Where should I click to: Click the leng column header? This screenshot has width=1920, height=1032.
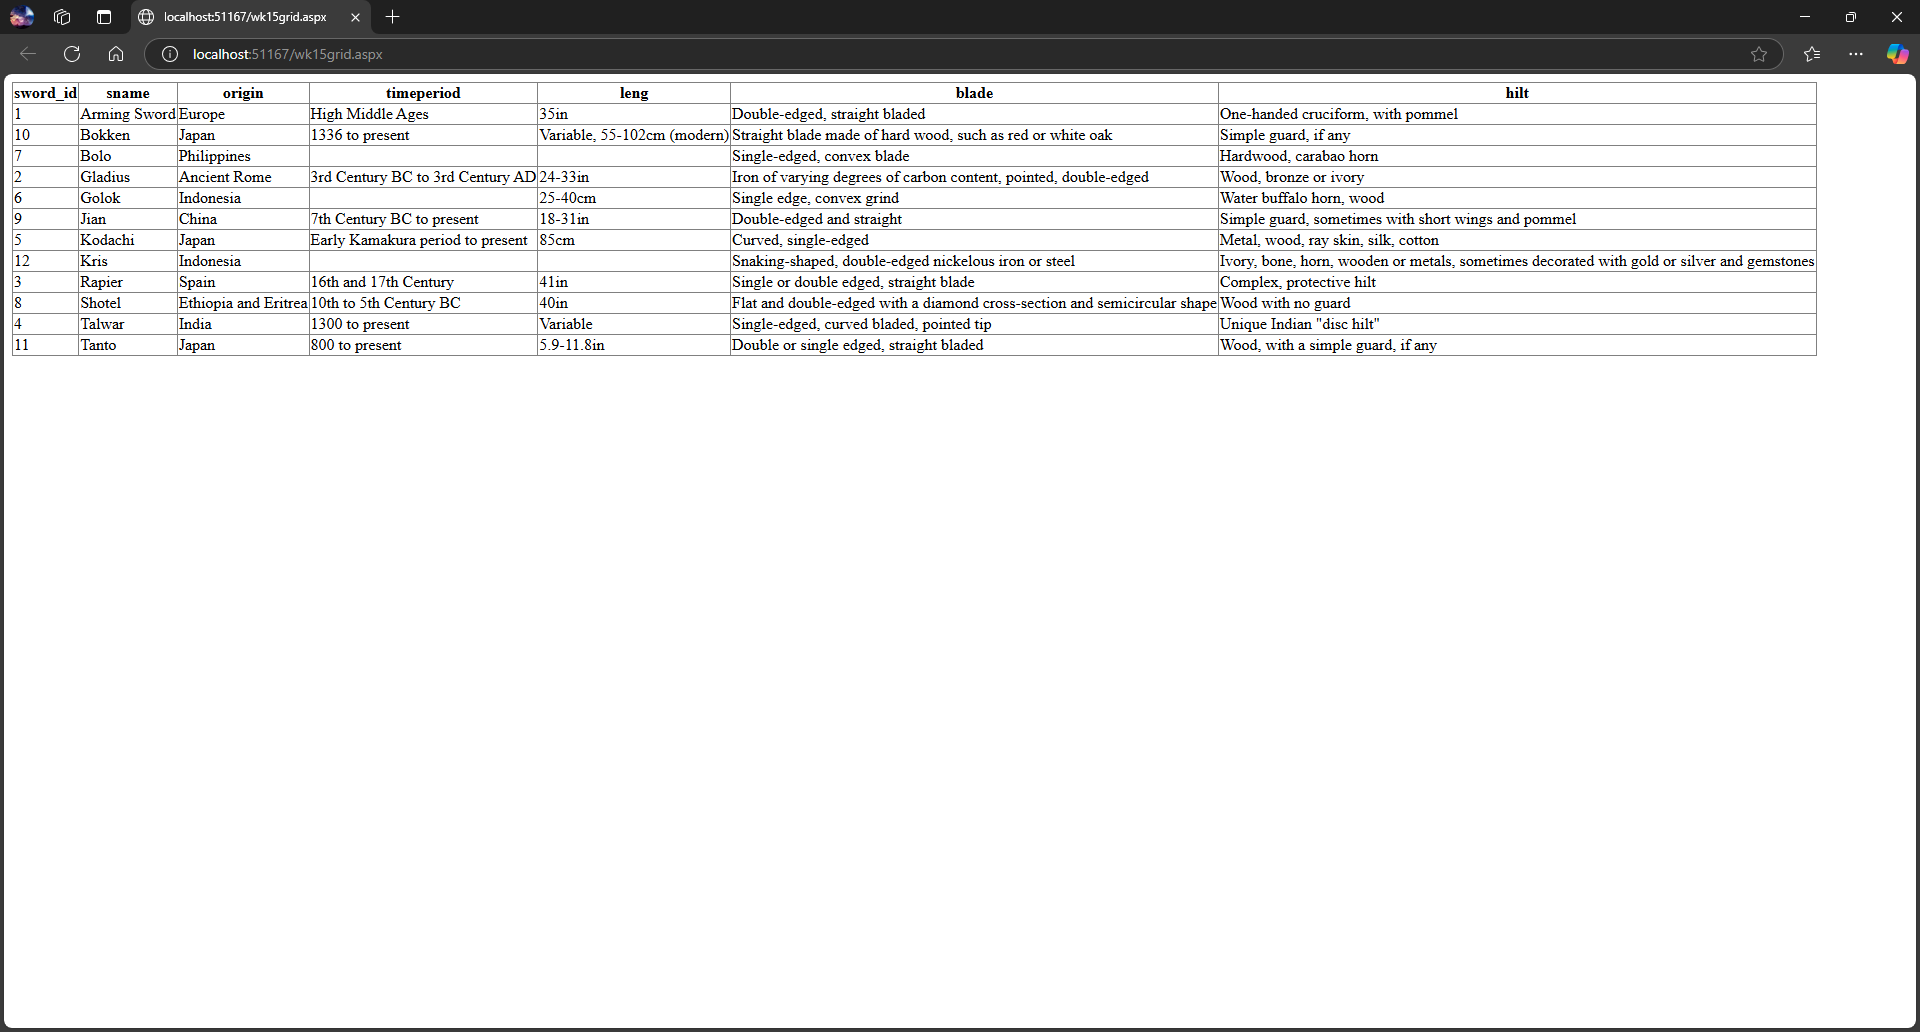[x=634, y=93]
